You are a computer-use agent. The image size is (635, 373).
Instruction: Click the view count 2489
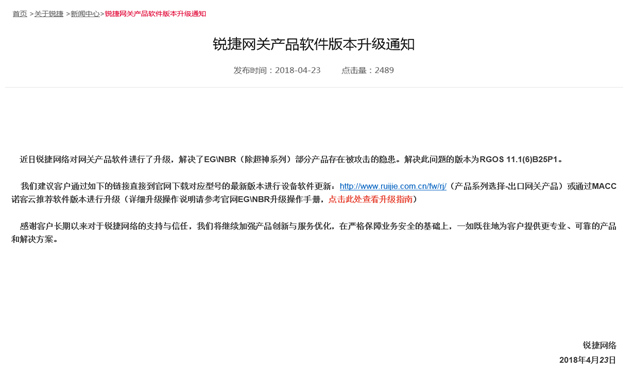(x=384, y=70)
